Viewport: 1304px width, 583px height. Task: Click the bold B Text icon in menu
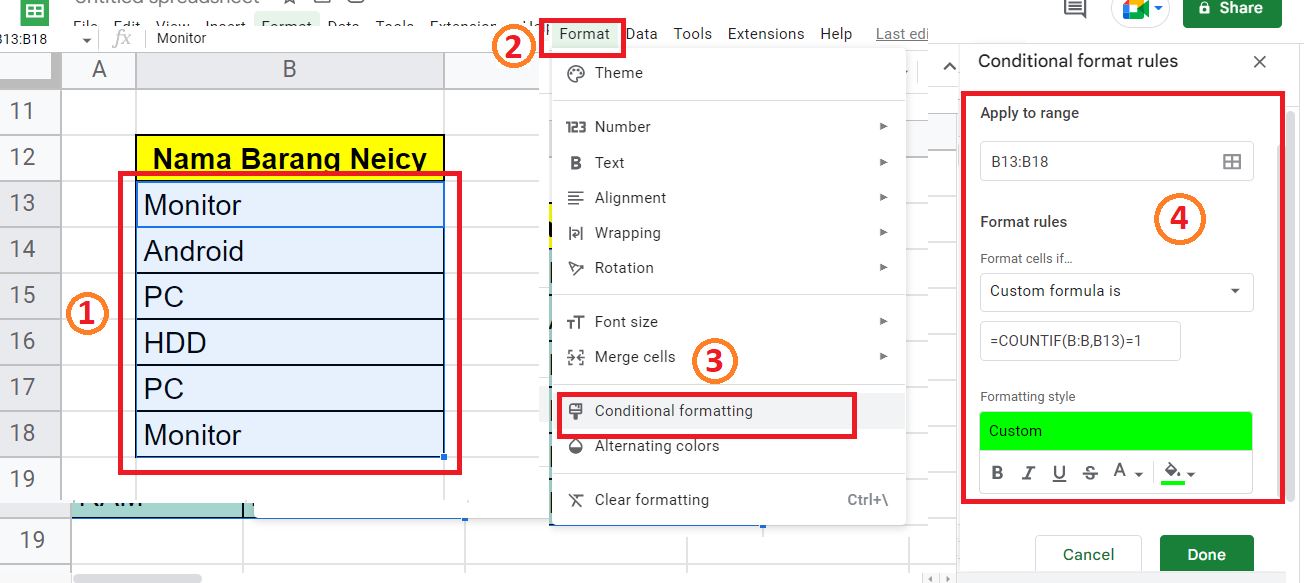[x=576, y=163]
